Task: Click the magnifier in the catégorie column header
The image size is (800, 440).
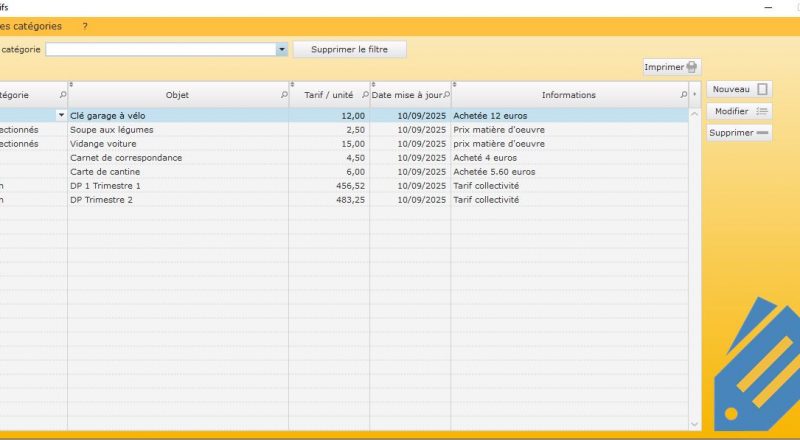Action: click(62, 95)
